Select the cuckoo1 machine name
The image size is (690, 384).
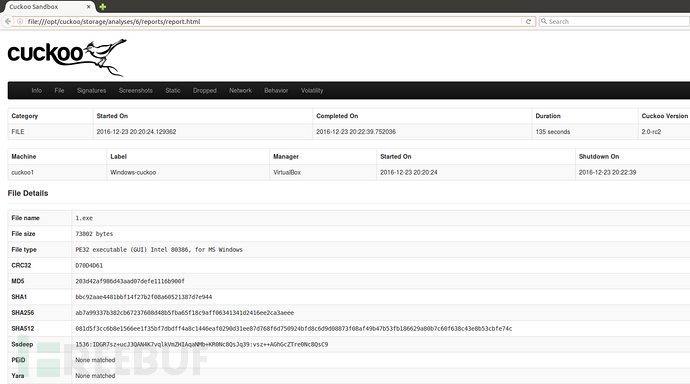[22, 172]
